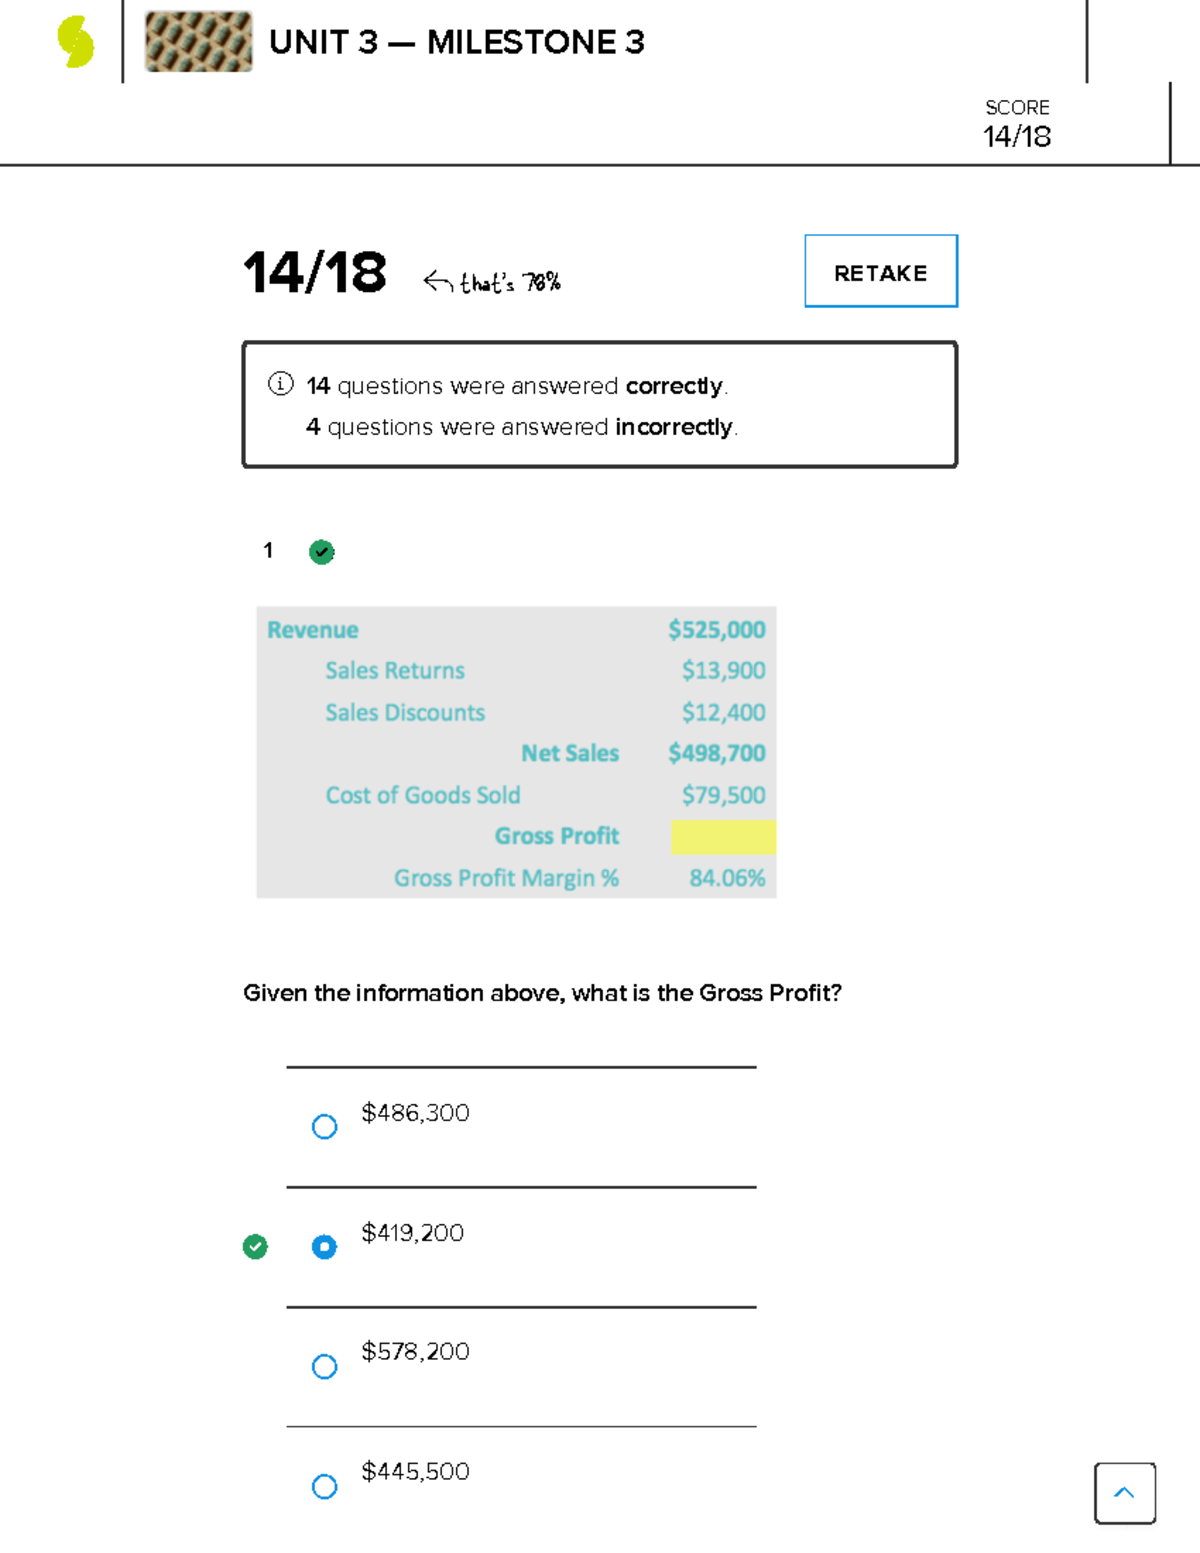Click the Net Sales value $498,700
Screen dimensions: 1200x1553
(716, 753)
